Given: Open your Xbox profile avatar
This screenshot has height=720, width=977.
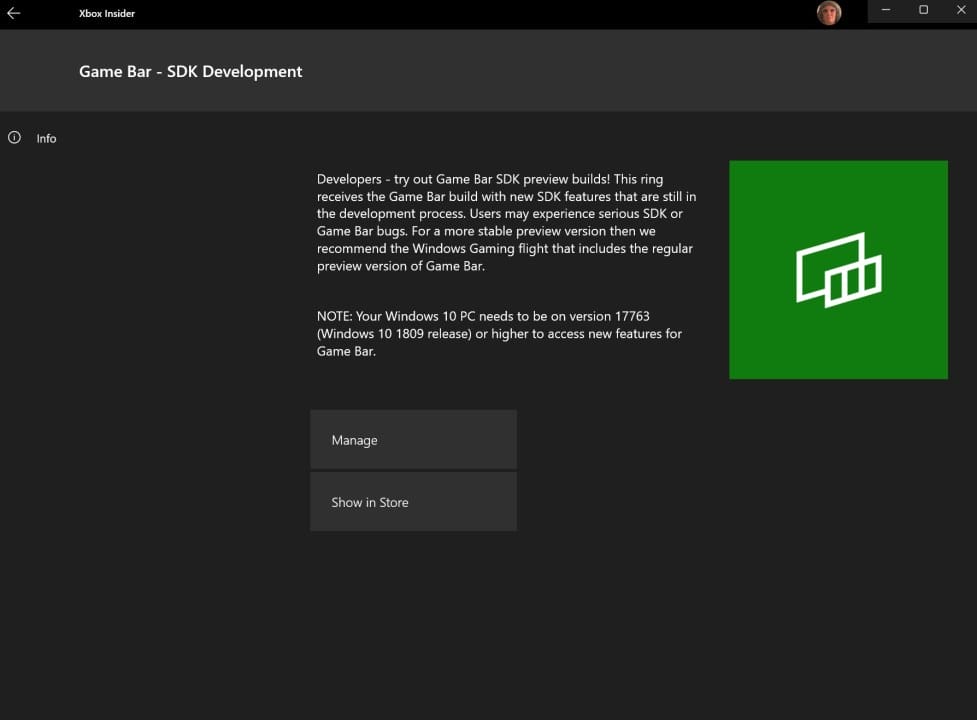Looking at the screenshot, I should pyautogui.click(x=828, y=12).
